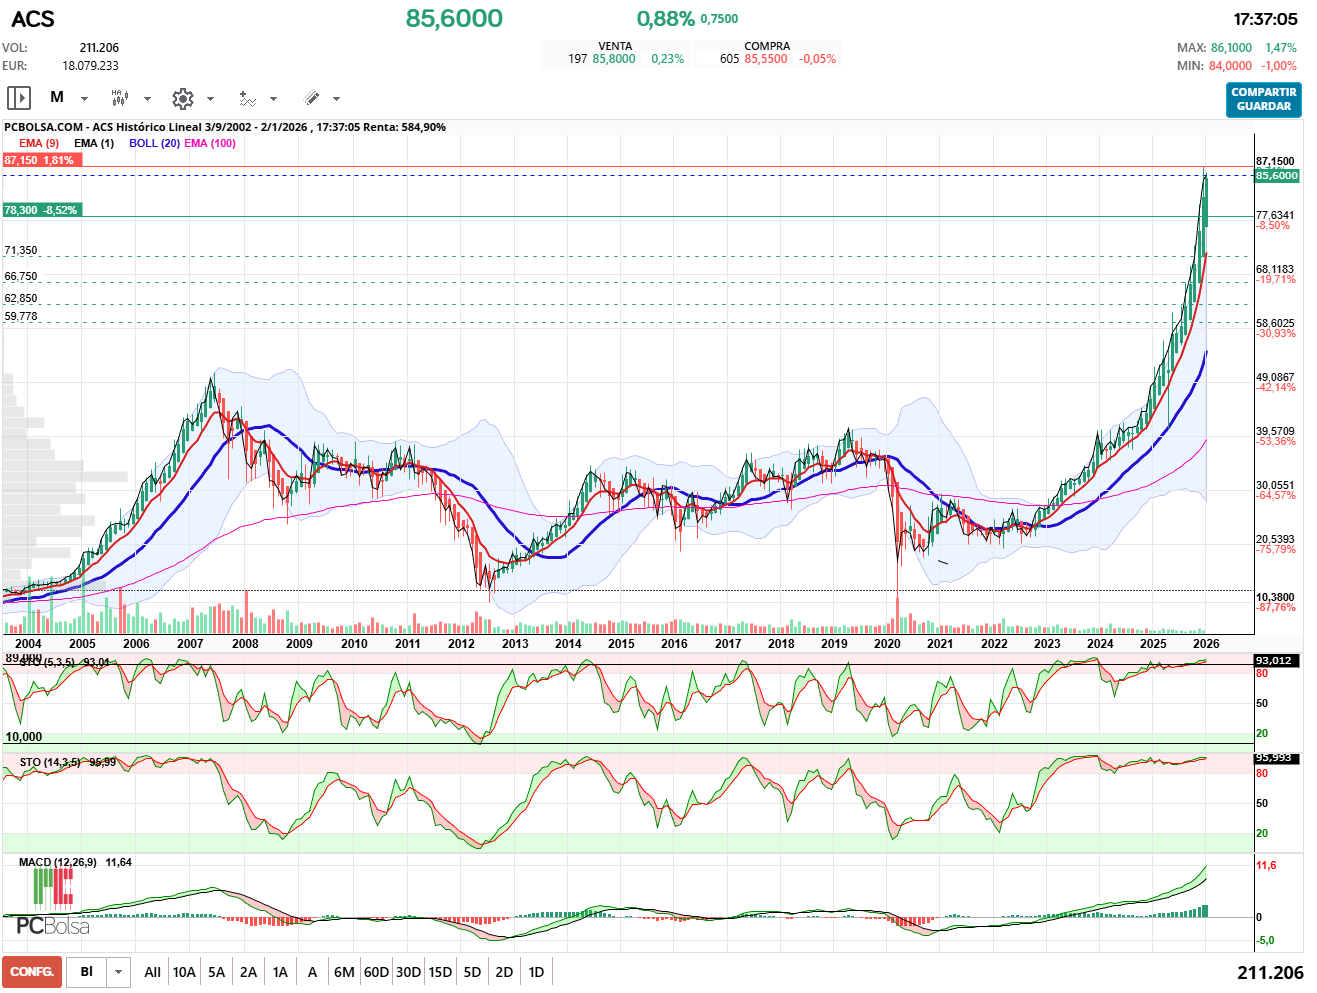Image resolution: width=1317 pixels, height=993 pixels.
Task: Open the dropdown arrow next to M
Action: (x=84, y=99)
